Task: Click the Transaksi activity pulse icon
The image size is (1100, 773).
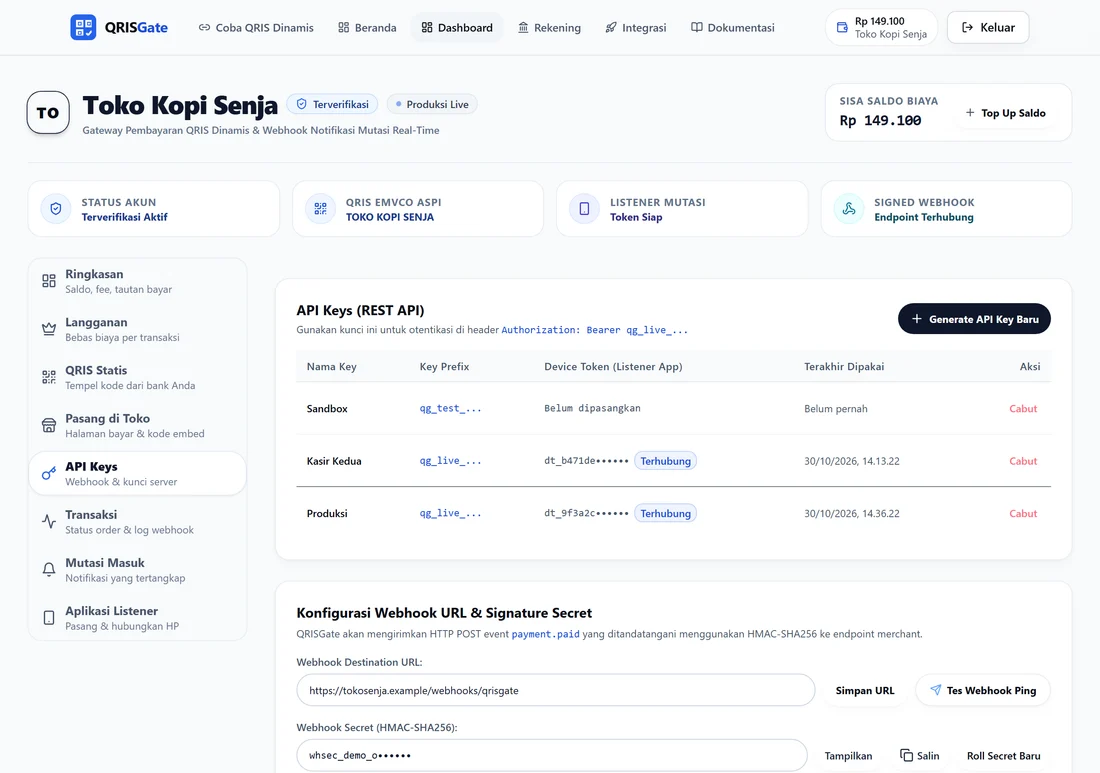Action: (x=48, y=521)
